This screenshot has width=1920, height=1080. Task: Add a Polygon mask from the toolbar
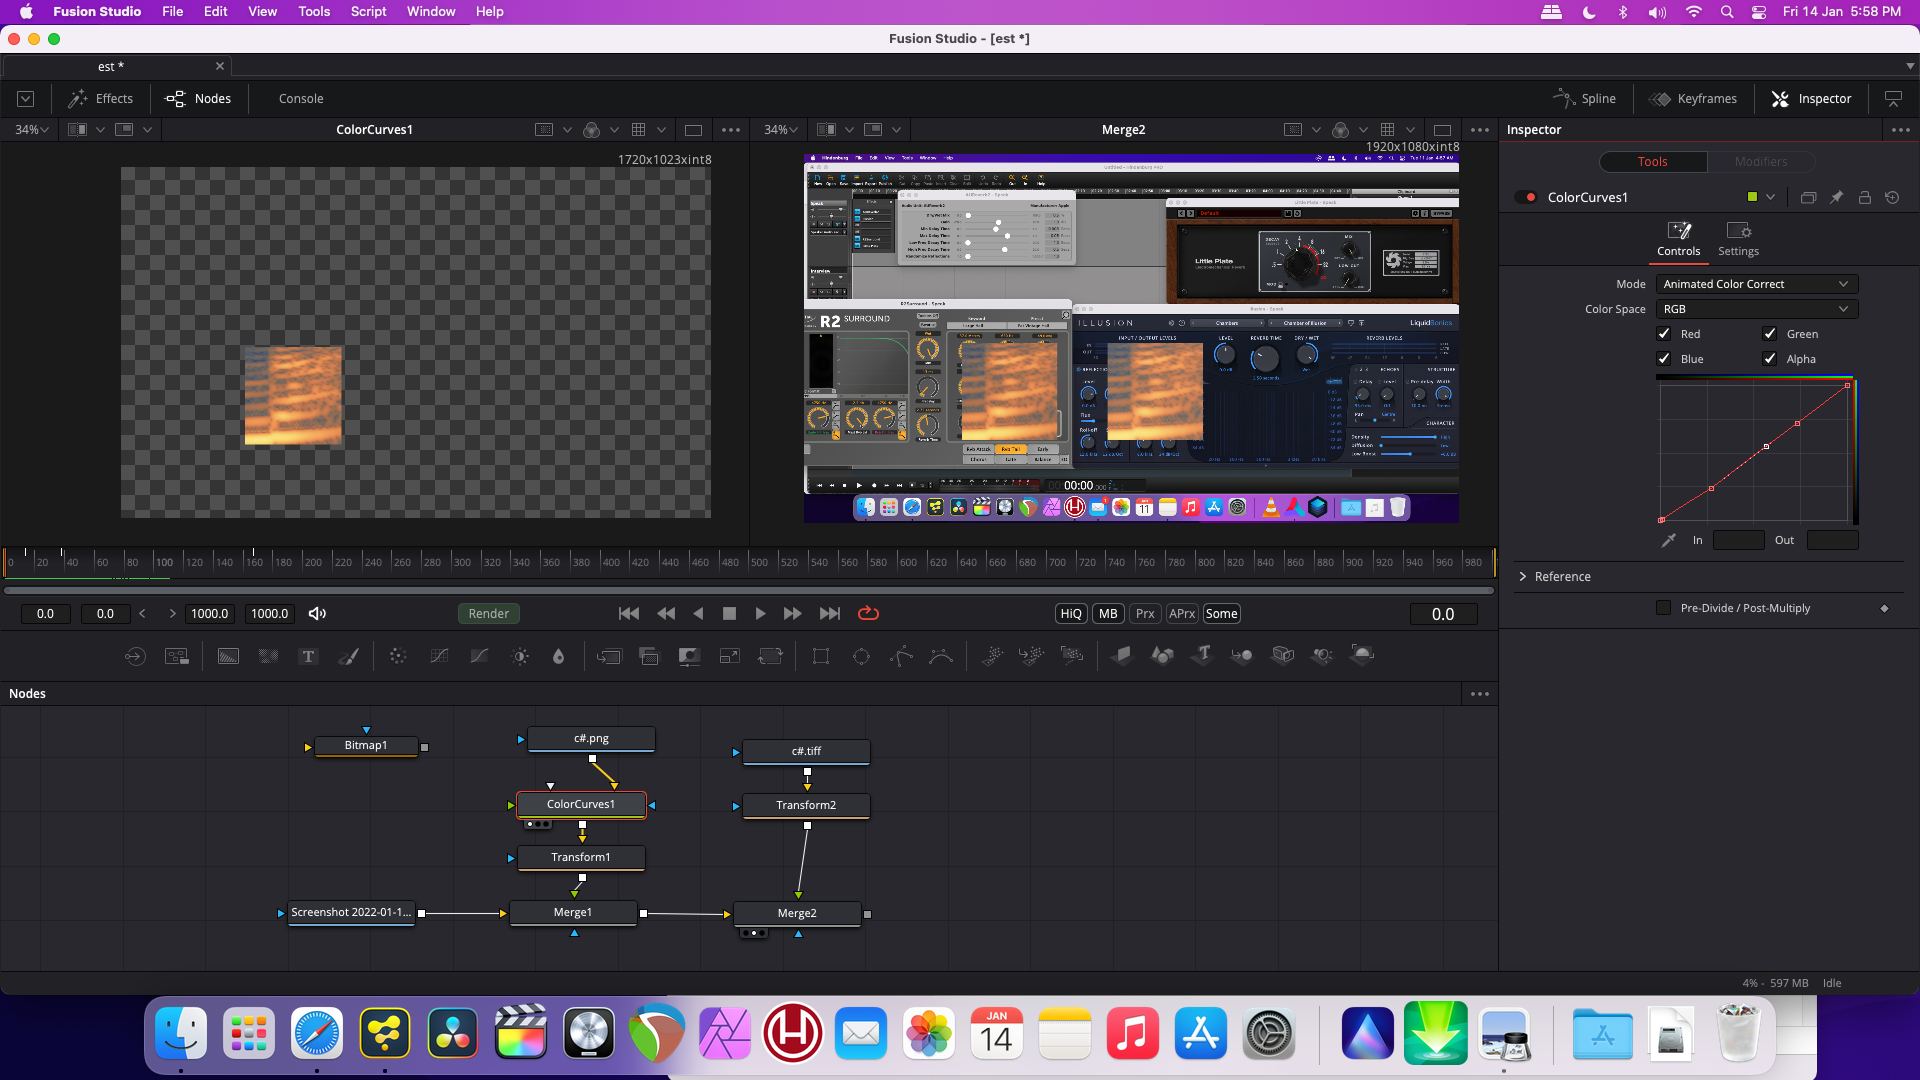pos(901,656)
